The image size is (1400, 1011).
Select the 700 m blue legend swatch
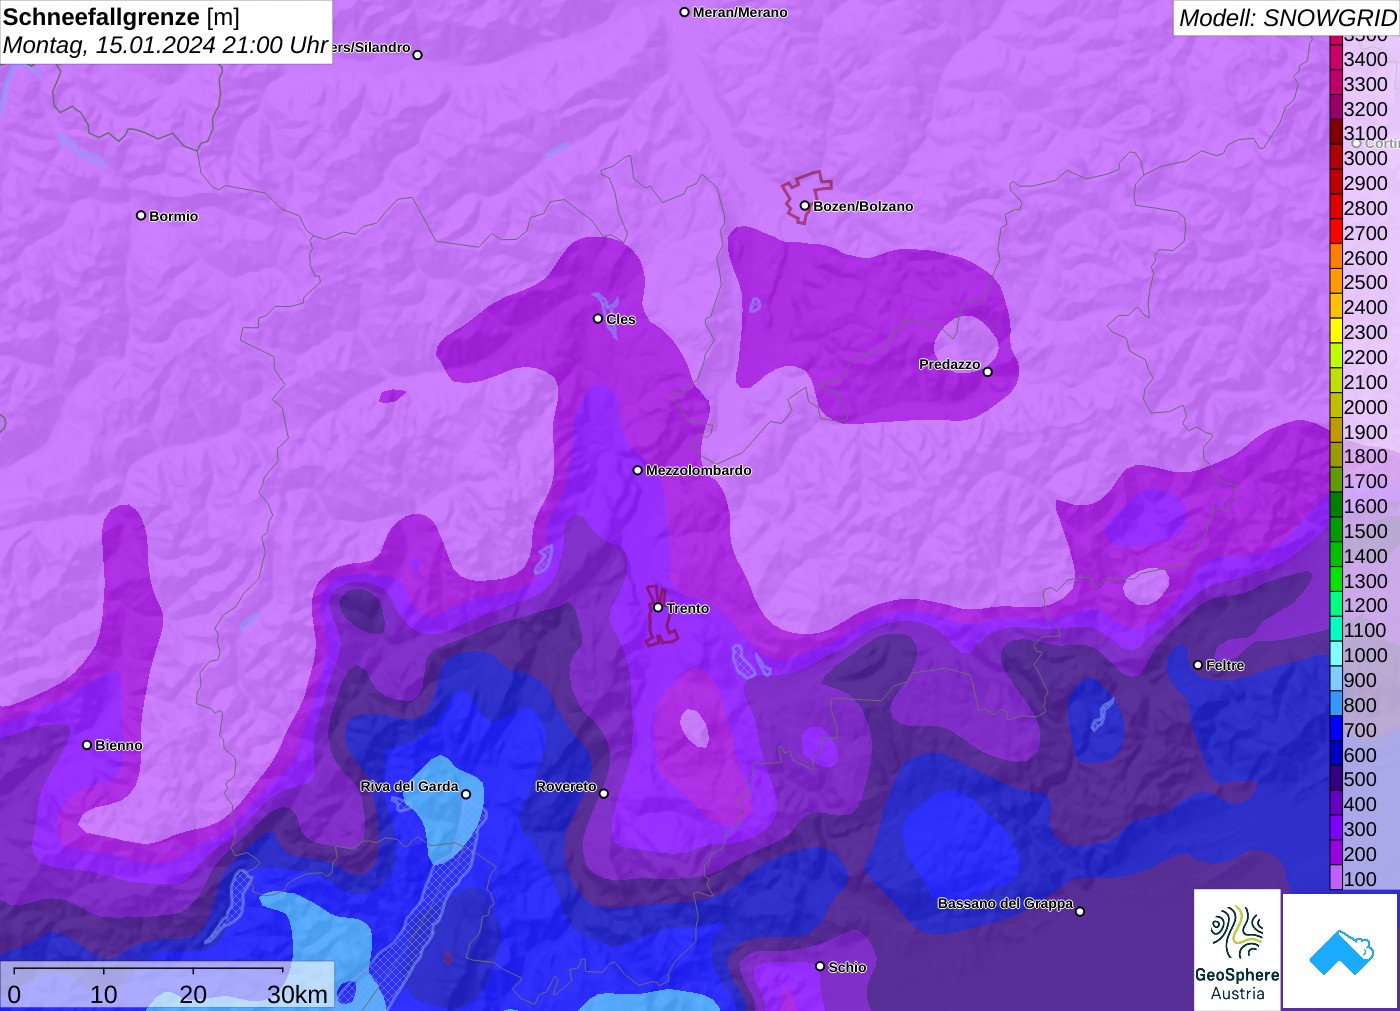[x=1336, y=729]
